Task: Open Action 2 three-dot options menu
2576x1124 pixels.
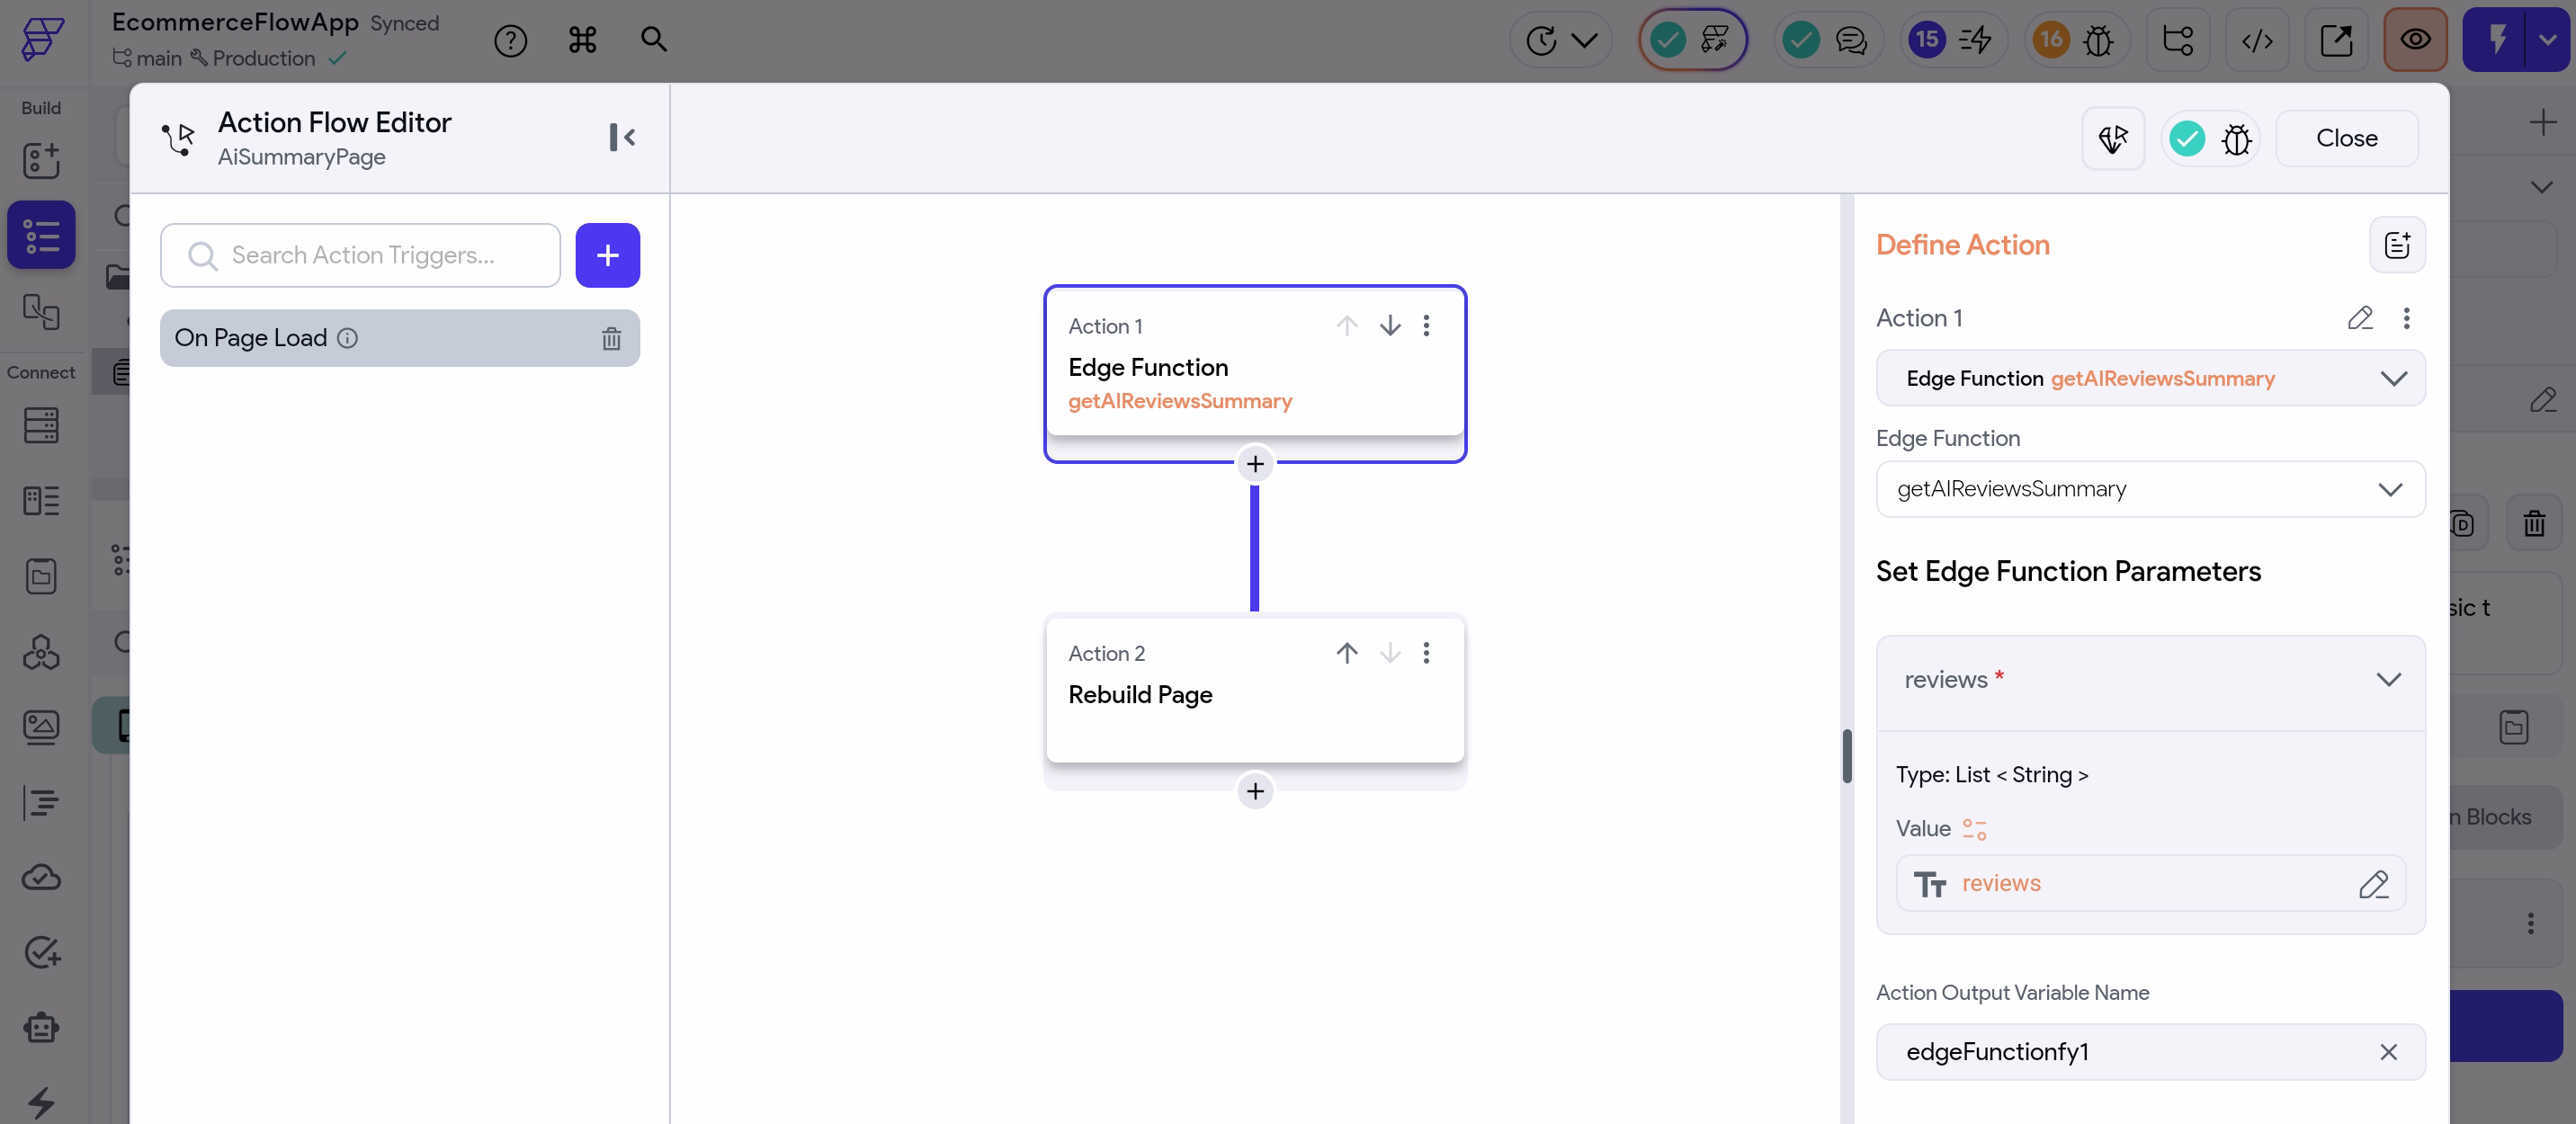Action: click(x=1427, y=653)
